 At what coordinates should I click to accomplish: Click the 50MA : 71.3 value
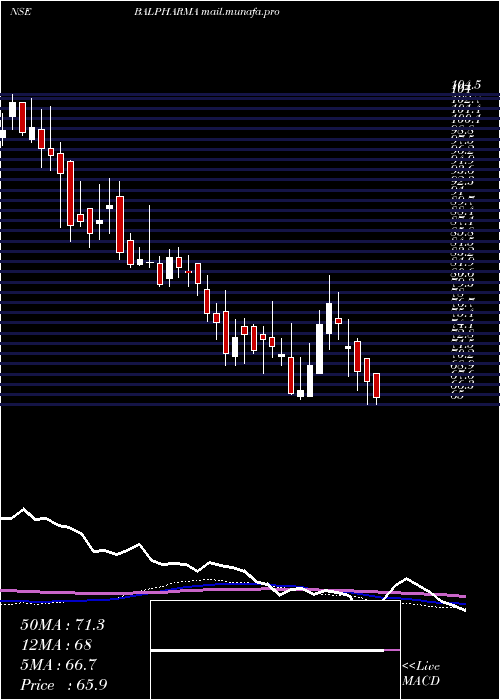coord(62,625)
